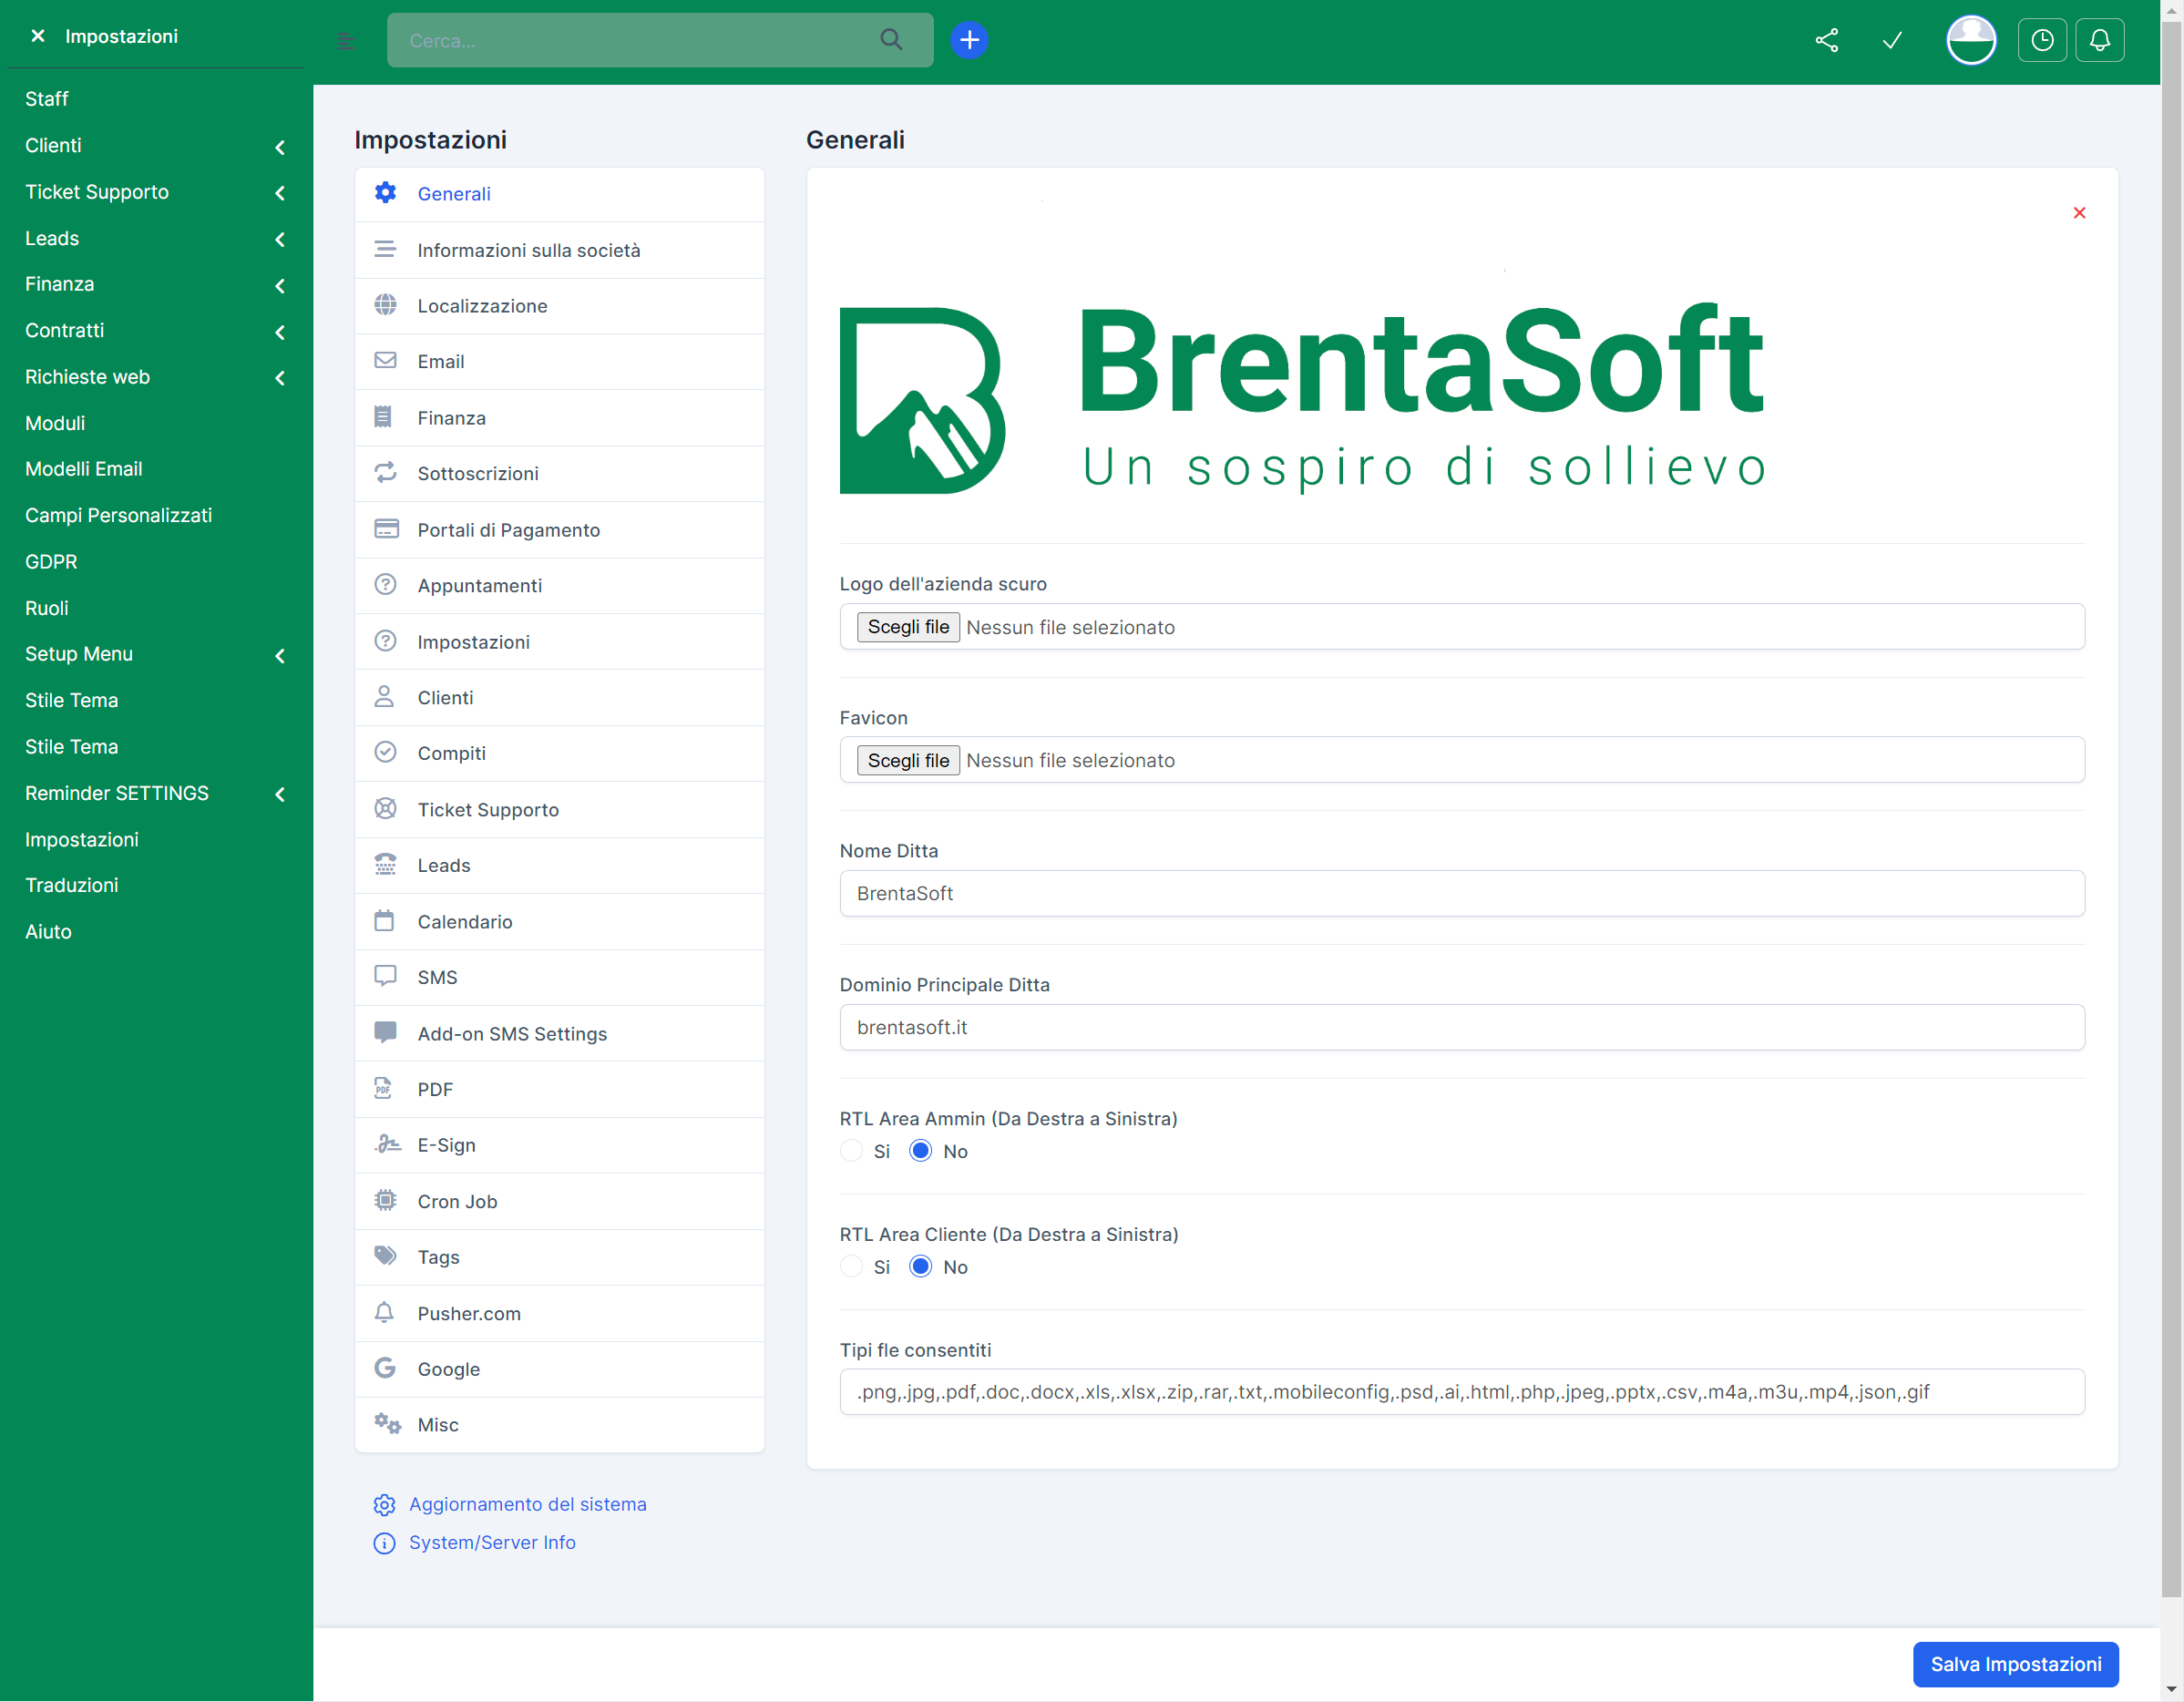Click the user profile avatar
The height and width of the screenshot is (1702, 2184).
(1970, 40)
